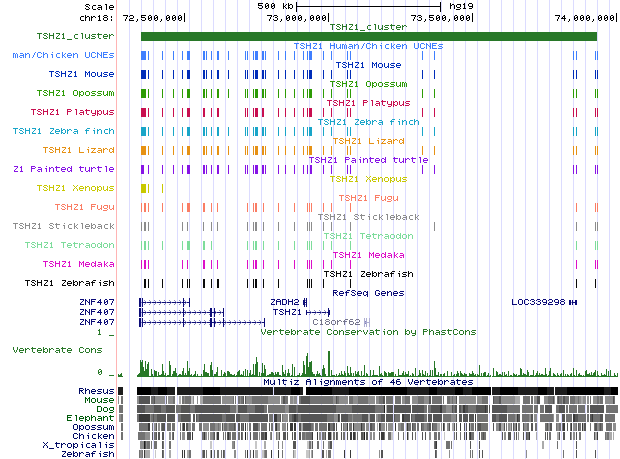Click the Vertebrate Cons side label
The width and height of the screenshot is (620, 459).
[x=56, y=350]
